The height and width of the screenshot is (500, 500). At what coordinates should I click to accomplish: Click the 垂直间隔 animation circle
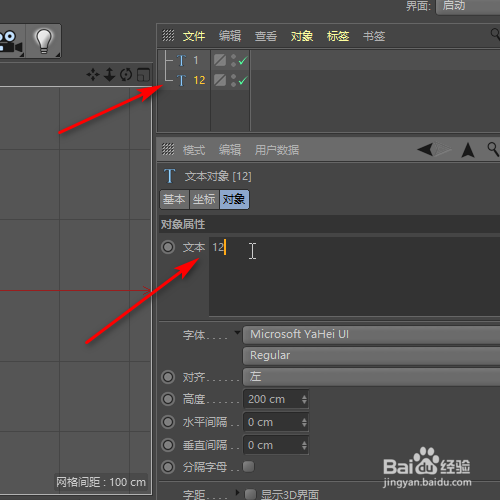(x=168, y=445)
